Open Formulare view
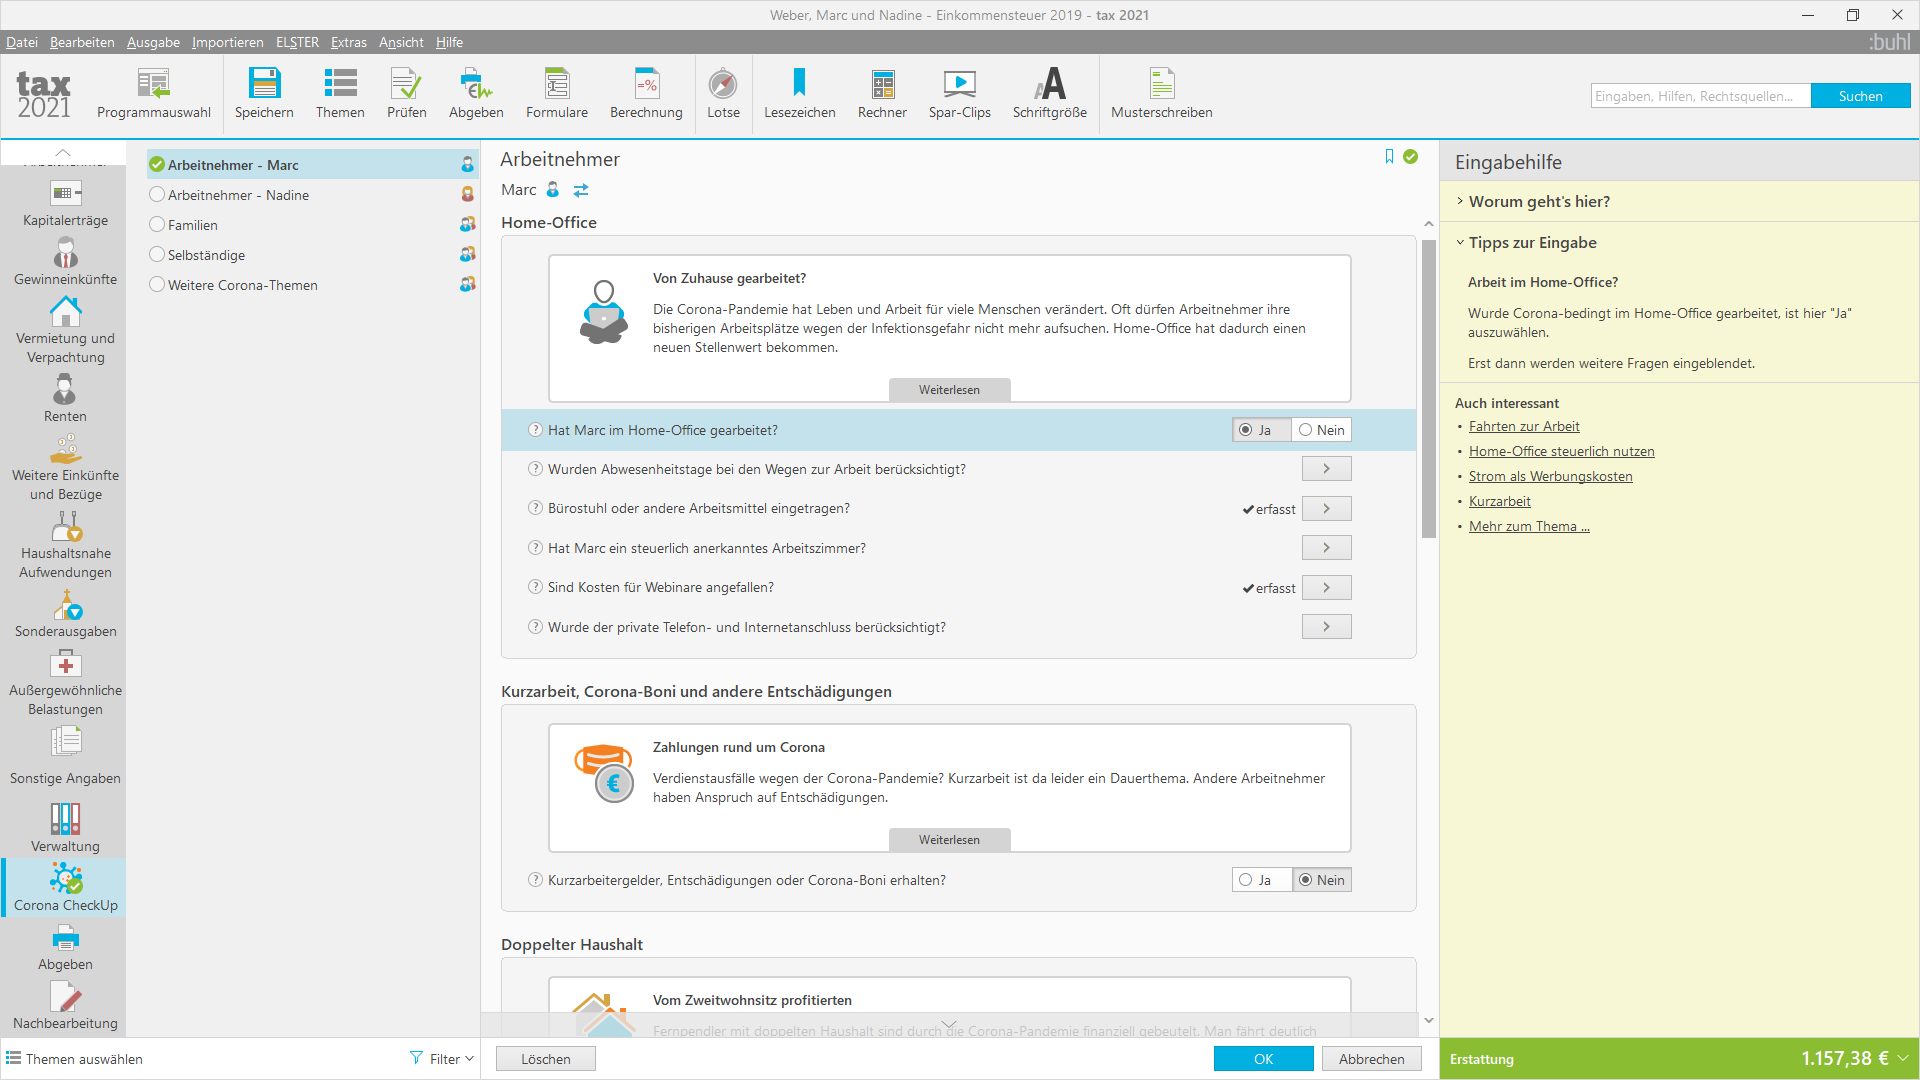1920x1080 pixels. (x=557, y=94)
